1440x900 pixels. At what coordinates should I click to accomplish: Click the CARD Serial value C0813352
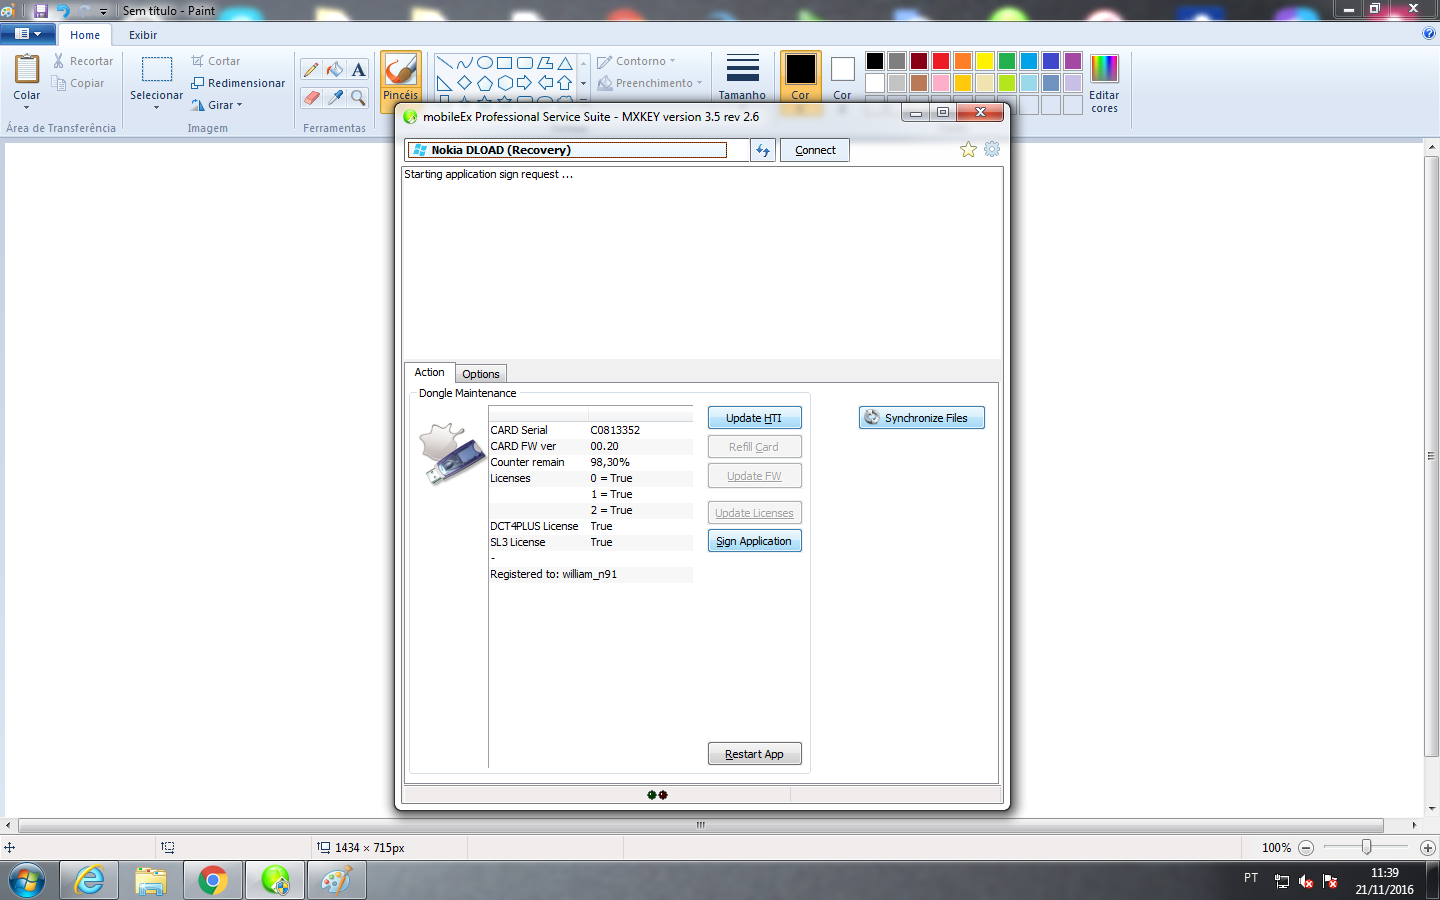[x=615, y=430]
